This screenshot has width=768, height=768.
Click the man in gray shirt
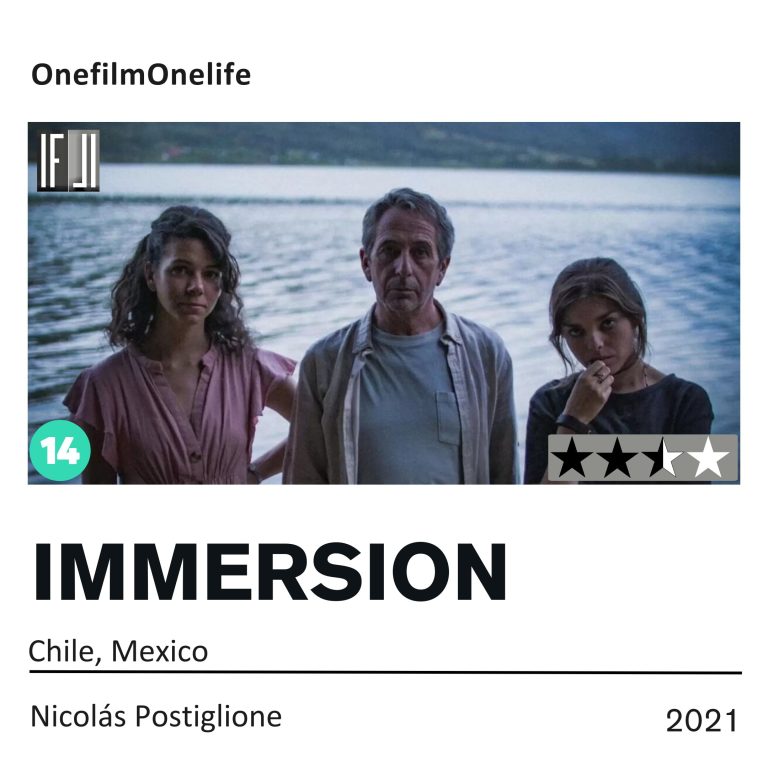click(x=403, y=337)
